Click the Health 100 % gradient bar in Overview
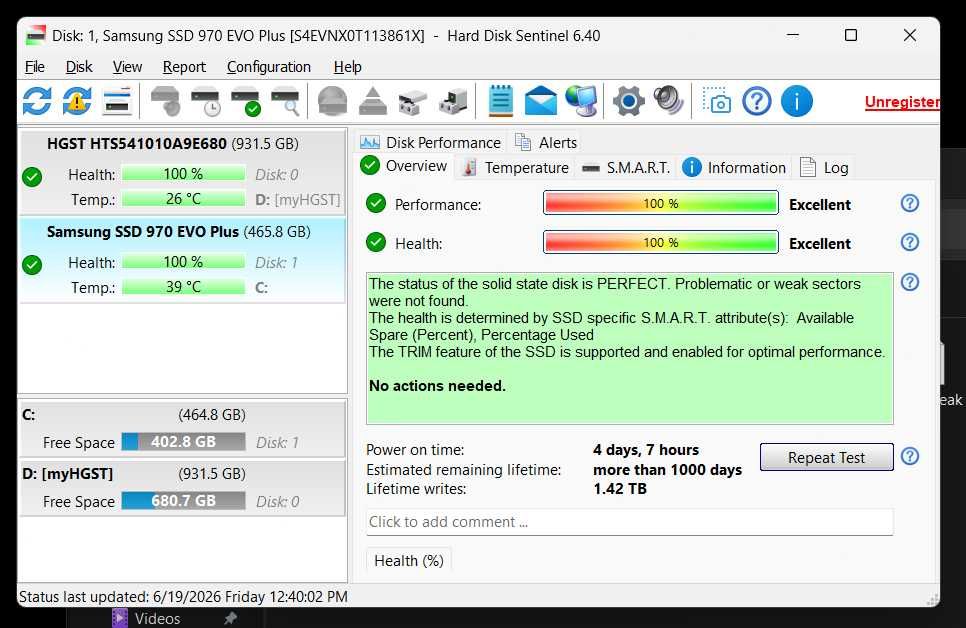 pyautogui.click(x=660, y=242)
